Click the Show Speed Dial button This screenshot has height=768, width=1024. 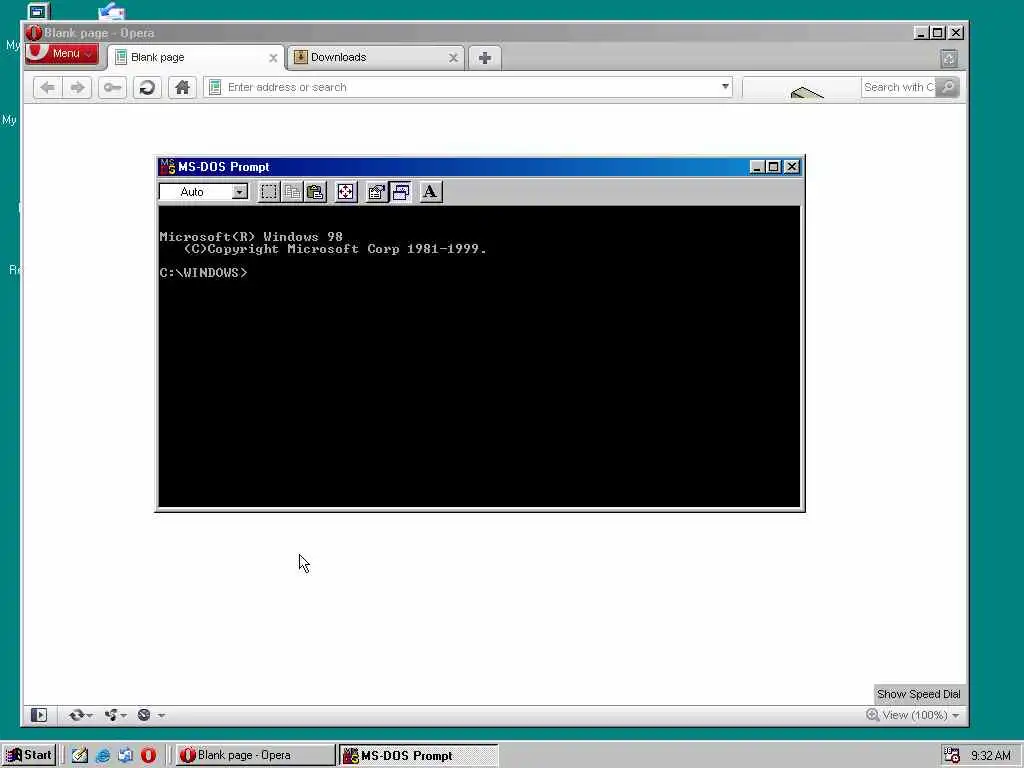point(918,694)
